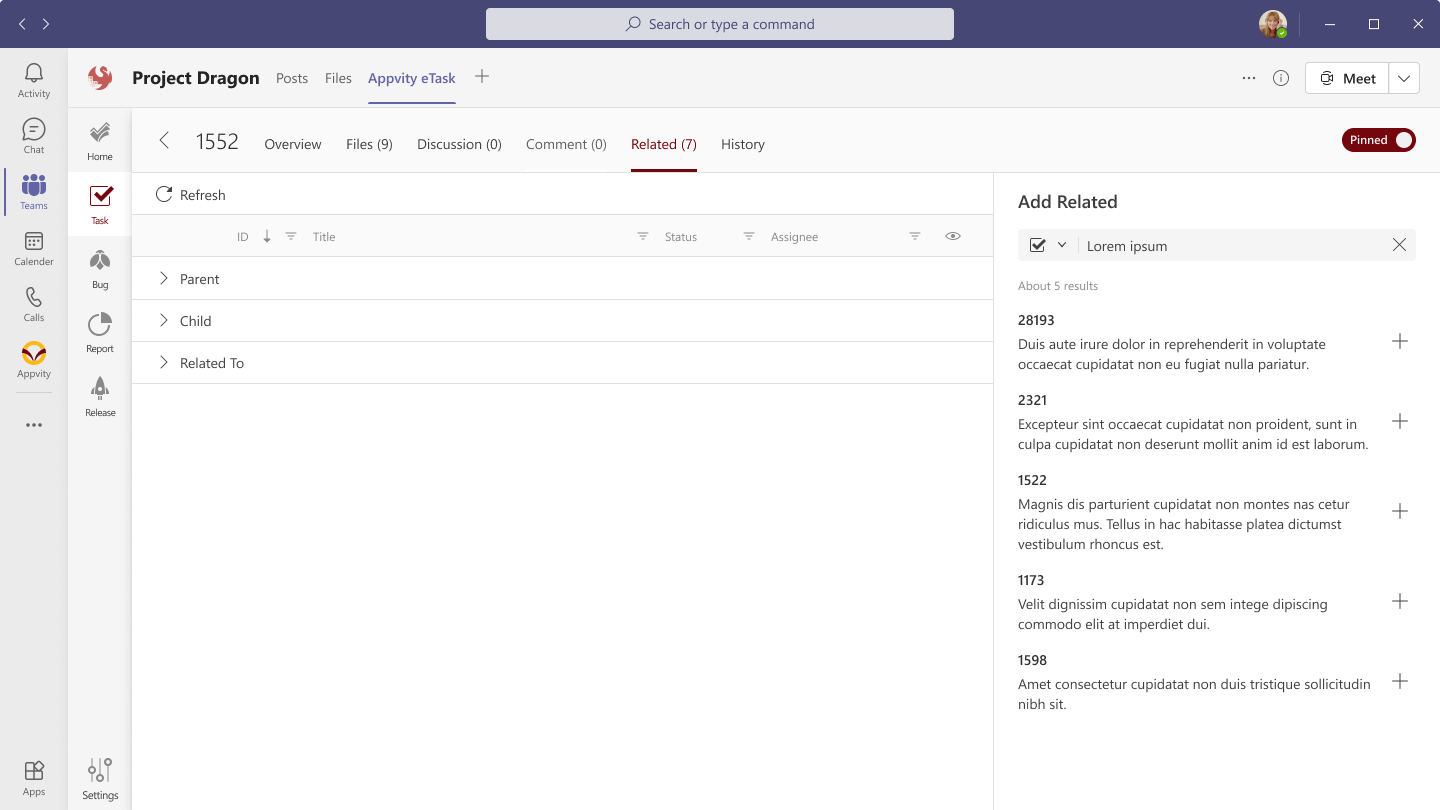Switch to the History tab
Screen dimensions: 1440x810
(x=742, y=144)
